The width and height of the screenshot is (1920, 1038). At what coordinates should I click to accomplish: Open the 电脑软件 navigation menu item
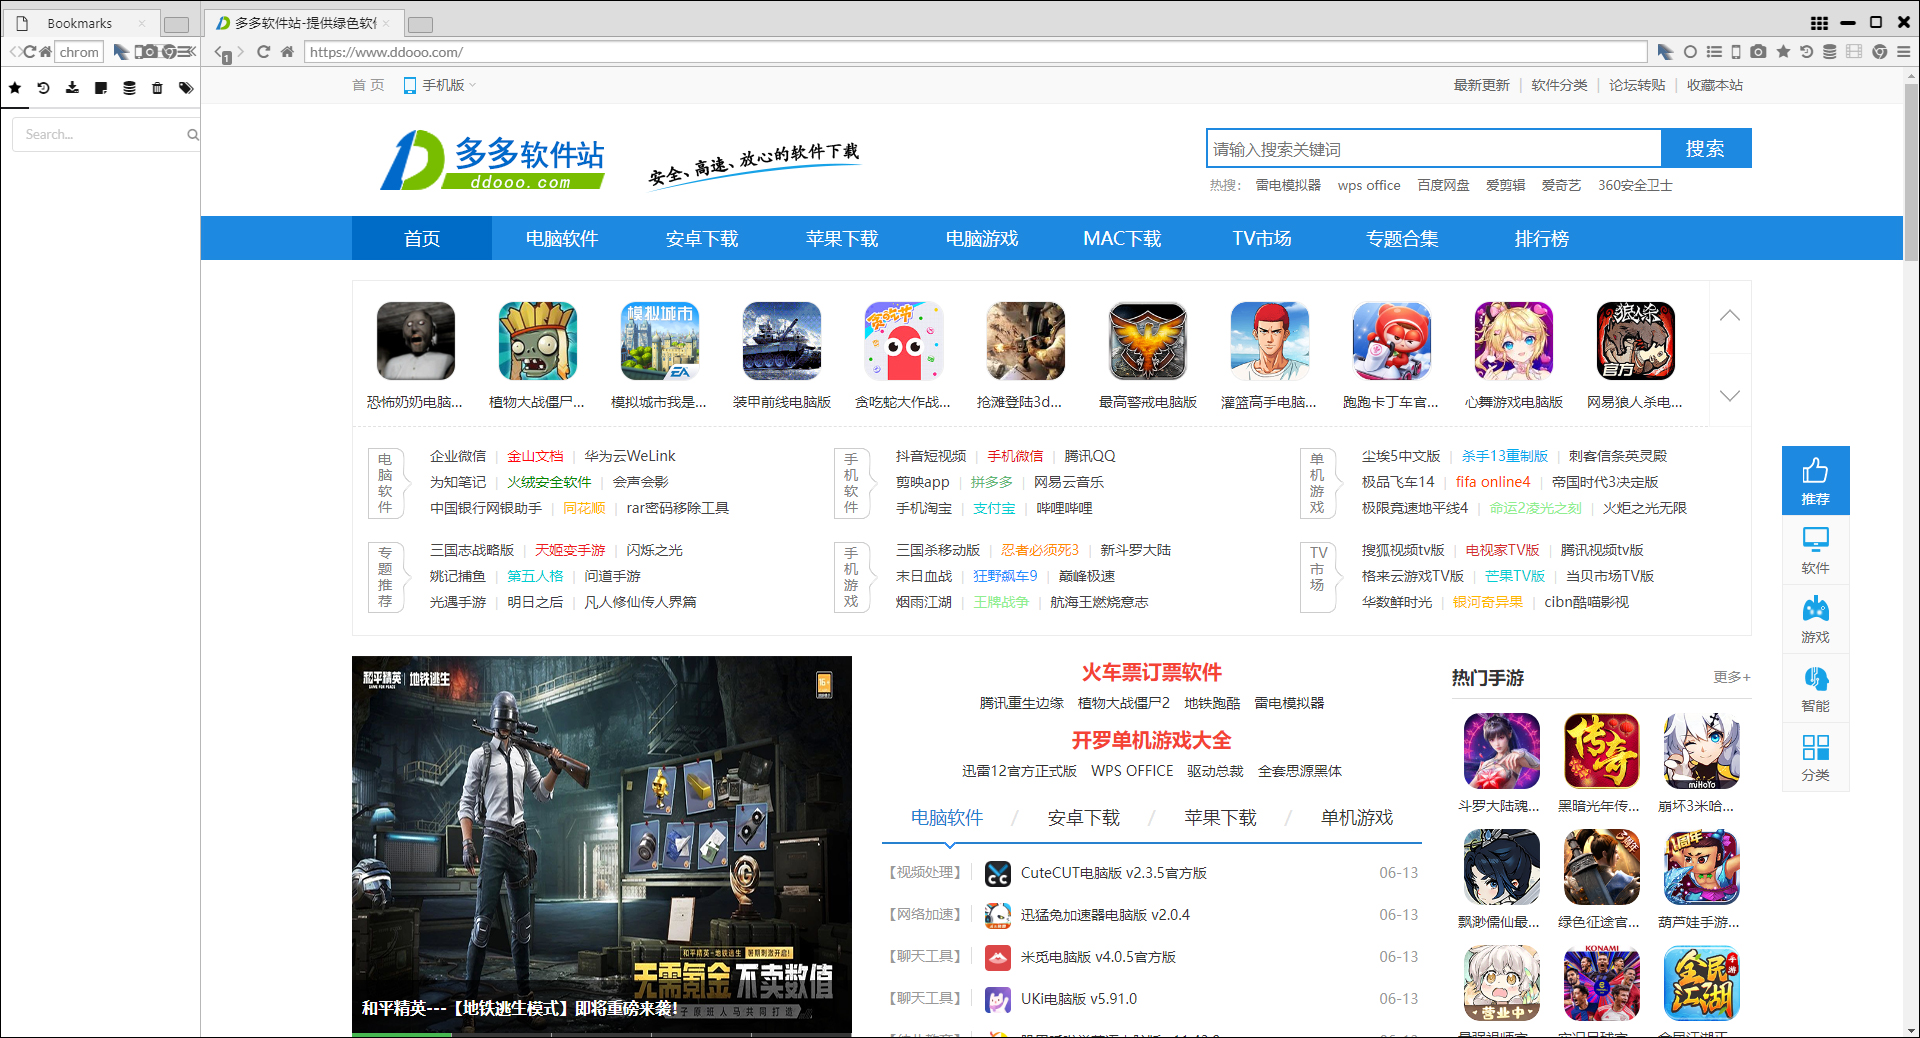click(x=561, y=239)
